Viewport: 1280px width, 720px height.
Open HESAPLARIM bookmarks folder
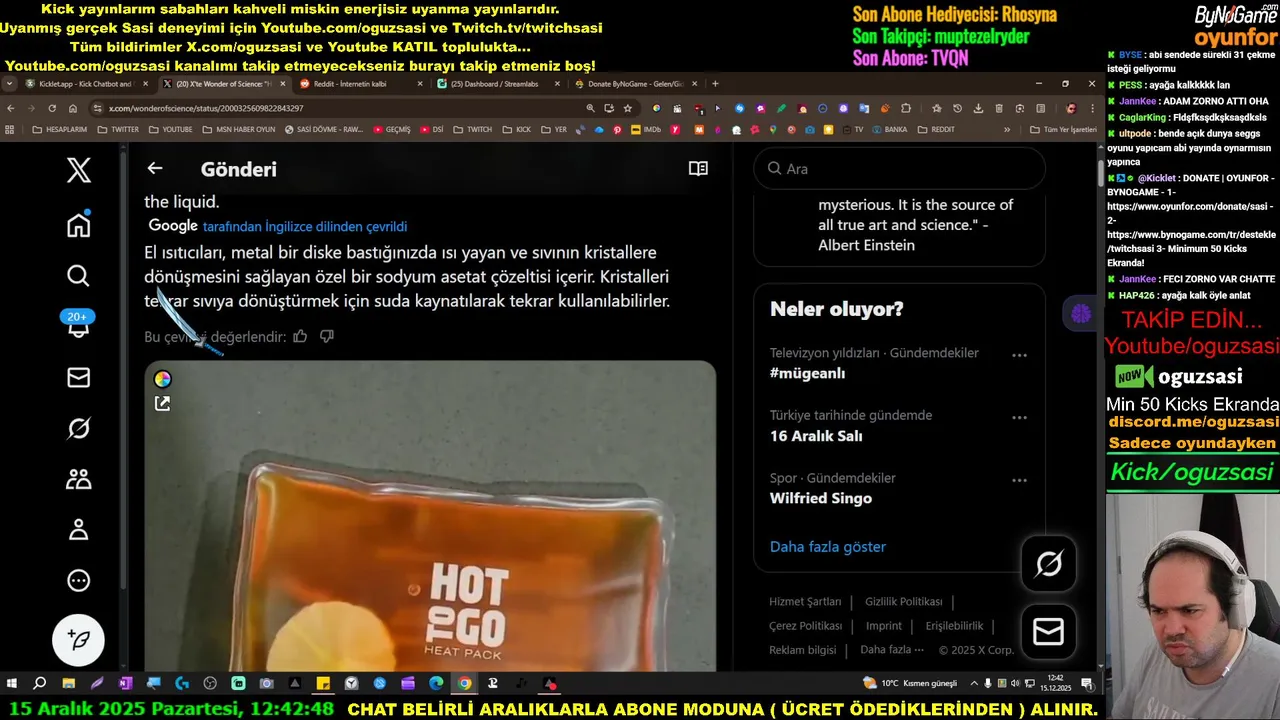(x=59, y=129)
